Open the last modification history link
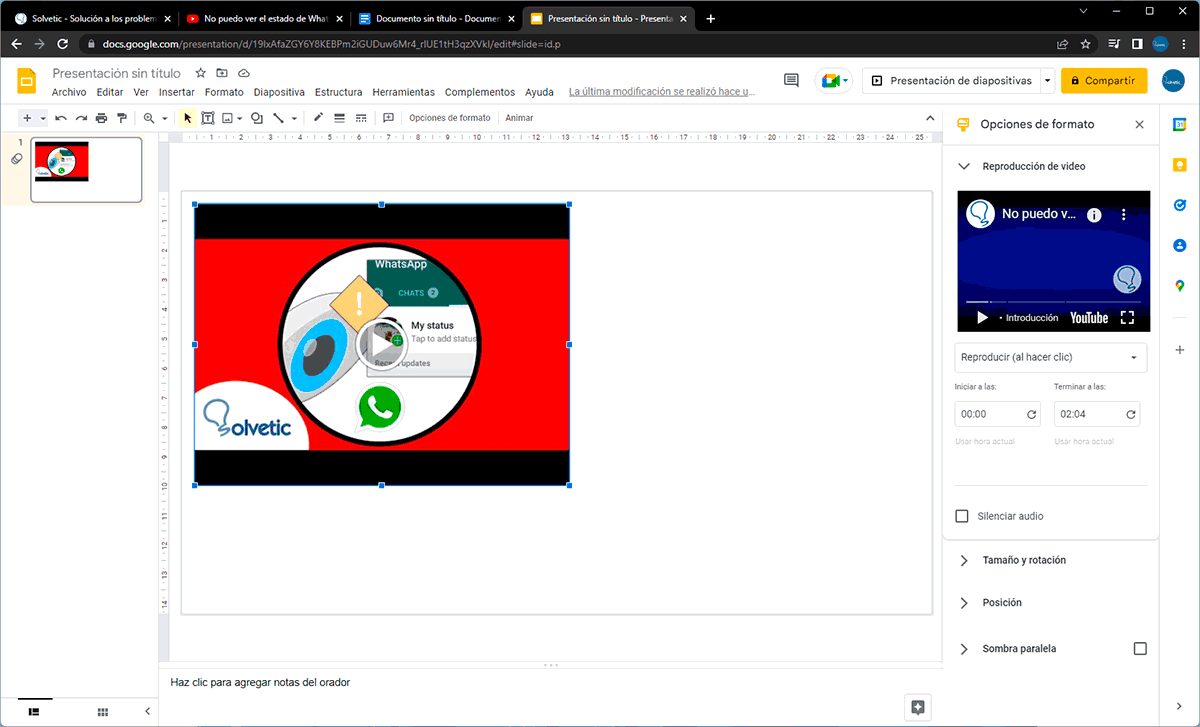 point(661,92)
